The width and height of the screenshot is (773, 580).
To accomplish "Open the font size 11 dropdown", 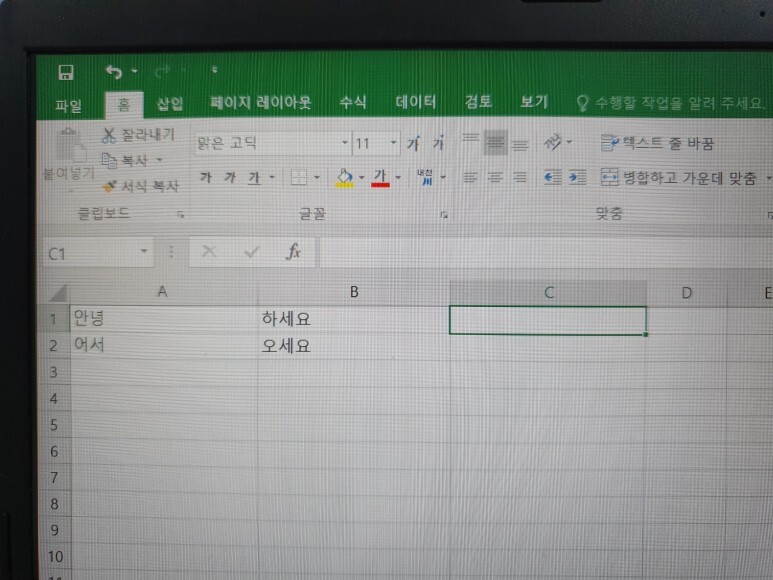I will tap(393, 142).
